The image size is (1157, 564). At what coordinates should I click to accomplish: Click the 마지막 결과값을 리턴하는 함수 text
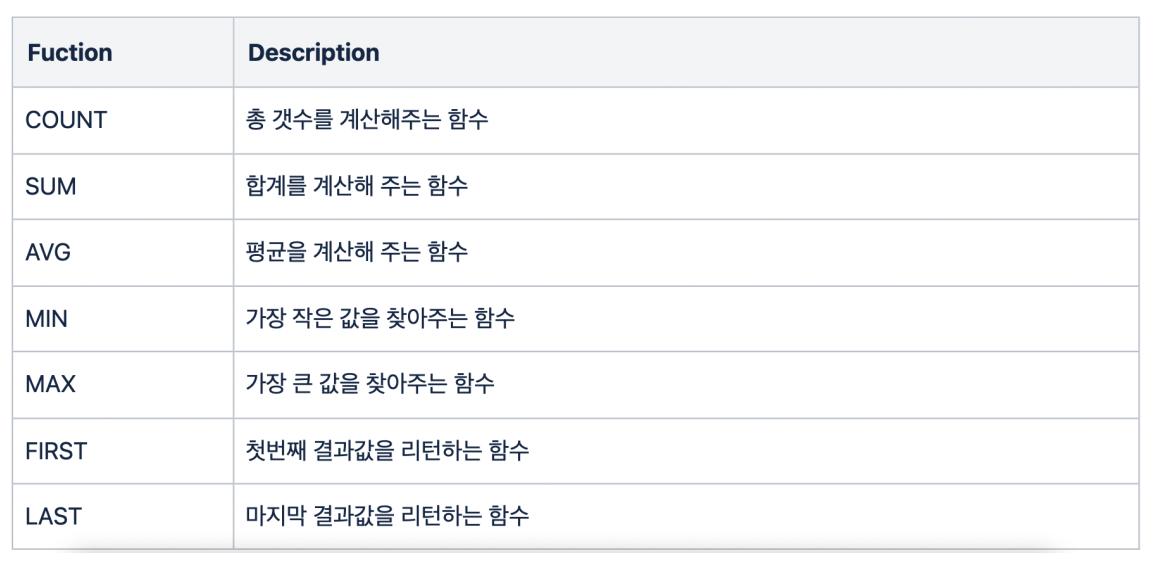coord(387,516)
